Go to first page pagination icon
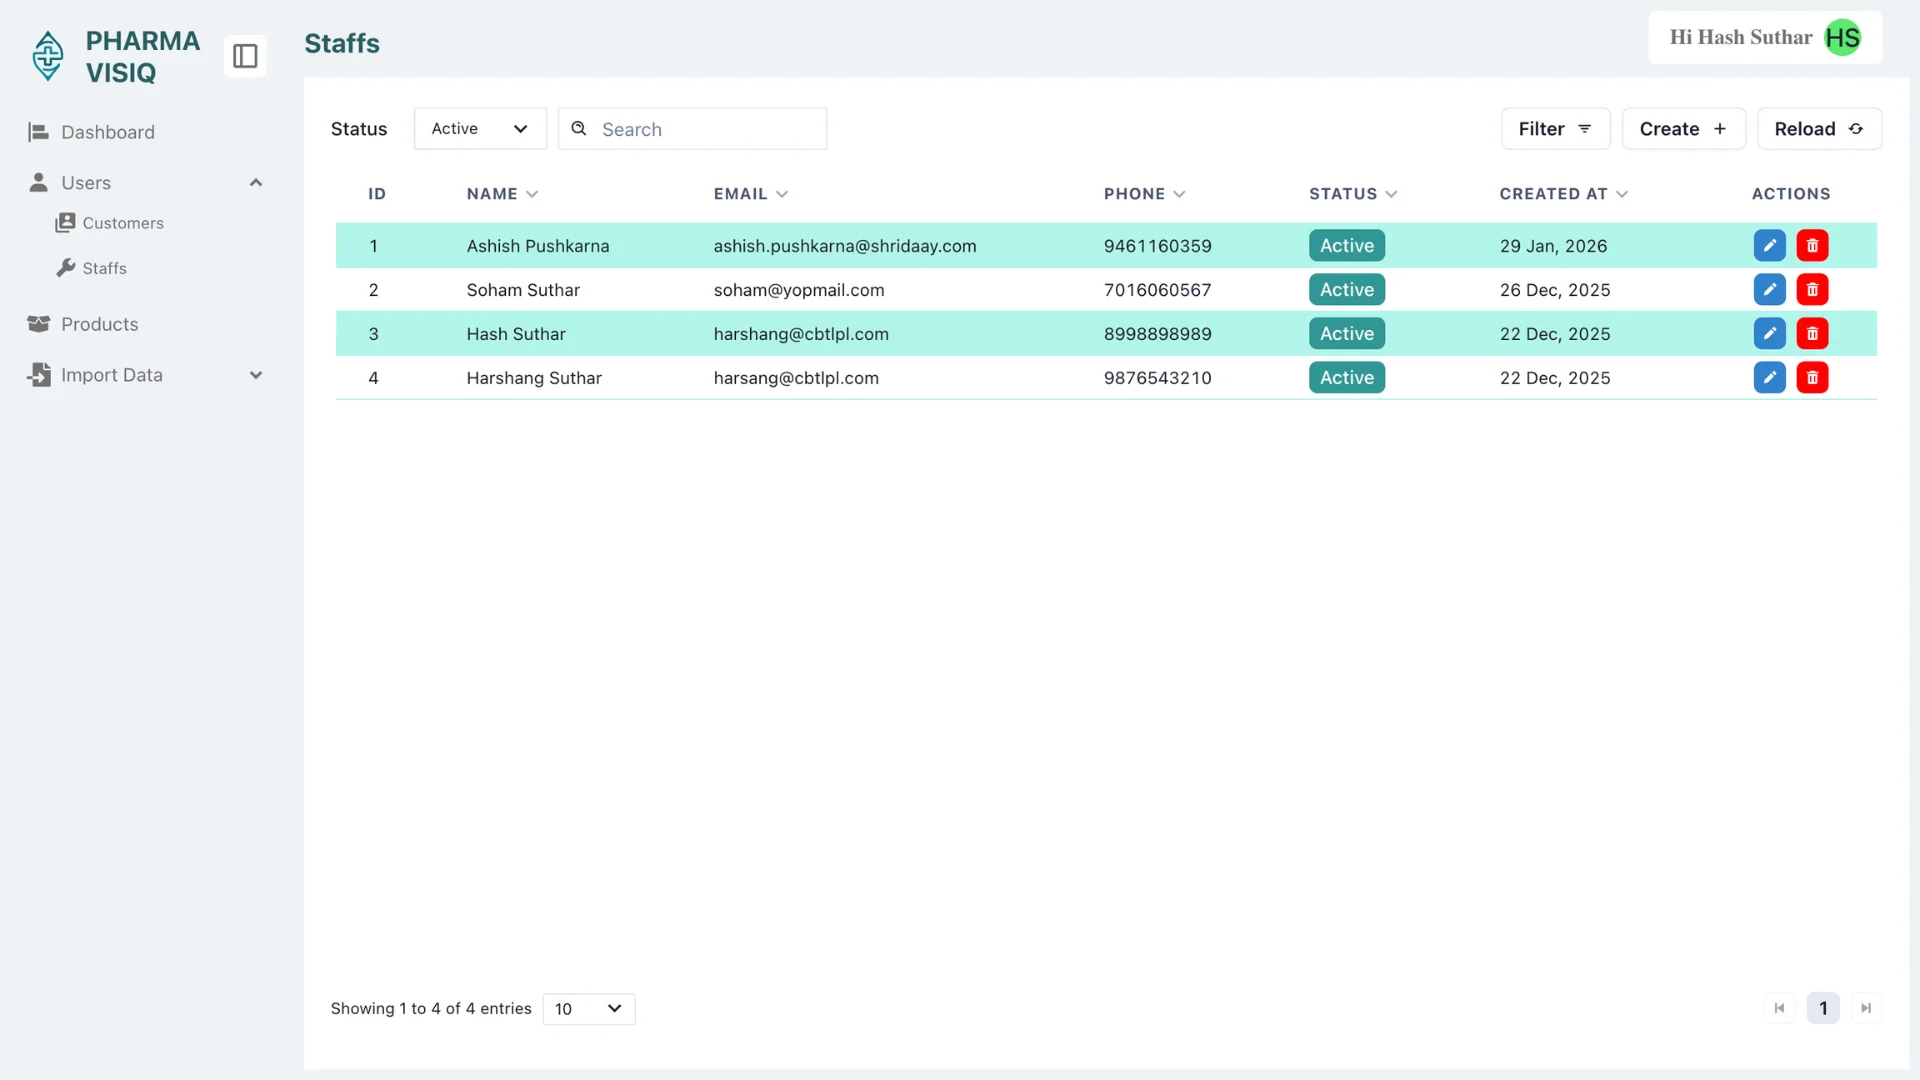The height and width of the screenshot is (1080, 1920). pos(1779,1008)
